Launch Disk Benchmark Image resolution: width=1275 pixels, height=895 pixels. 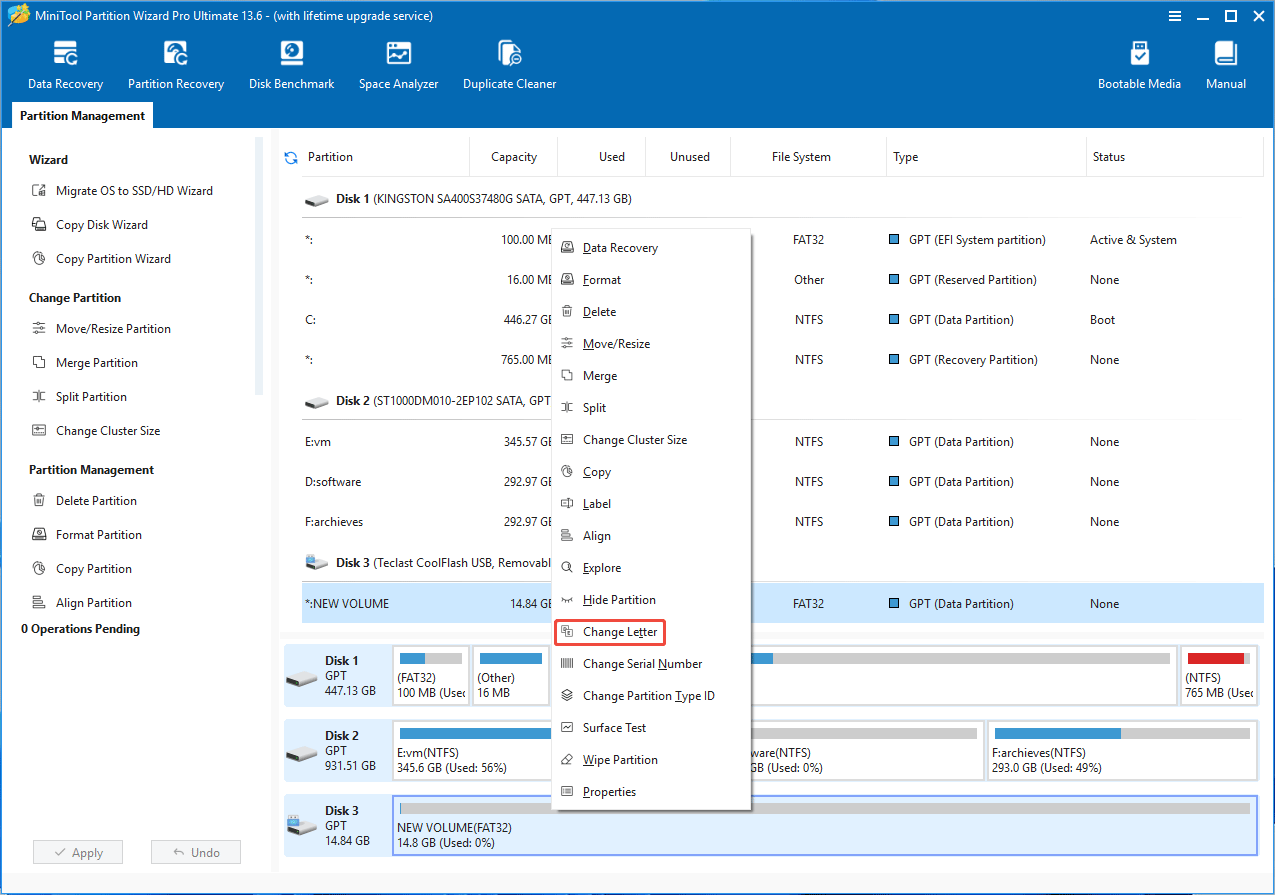click(291, 66)
